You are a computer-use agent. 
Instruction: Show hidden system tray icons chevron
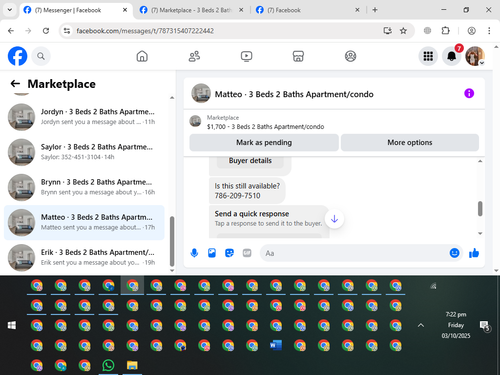point(421,325)
